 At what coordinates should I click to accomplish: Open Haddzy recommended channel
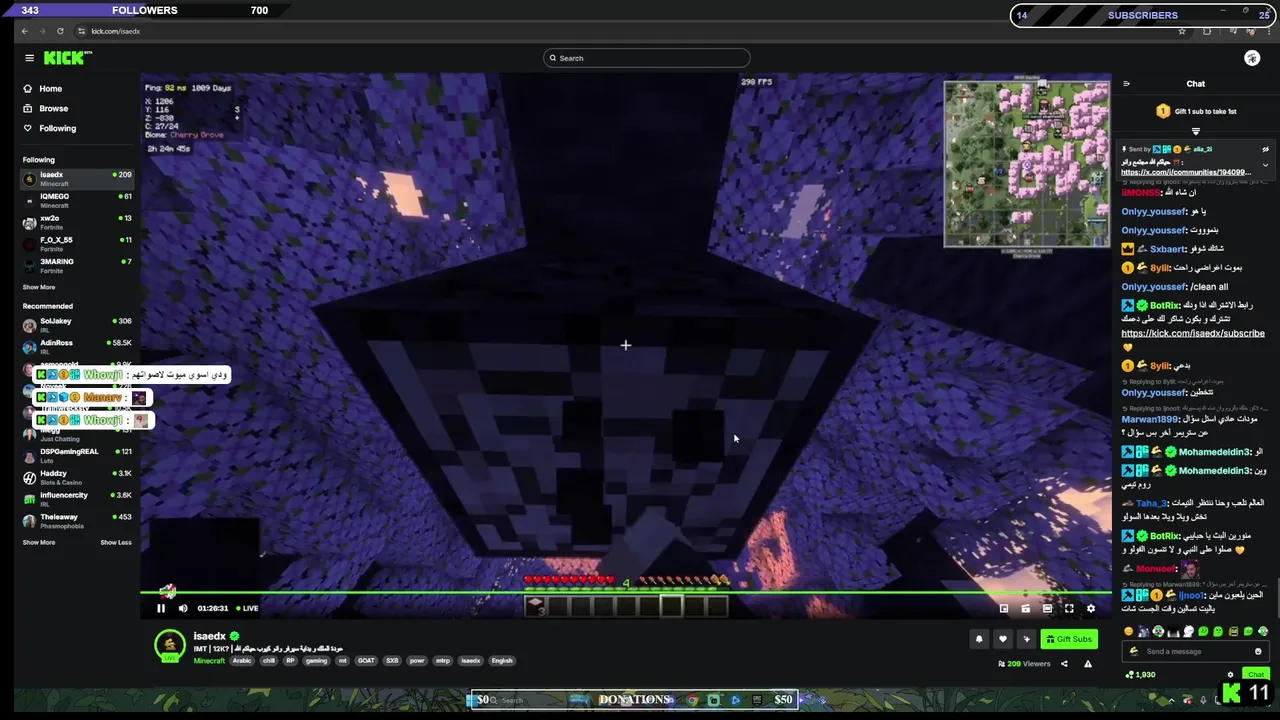(x=78, y=477)
